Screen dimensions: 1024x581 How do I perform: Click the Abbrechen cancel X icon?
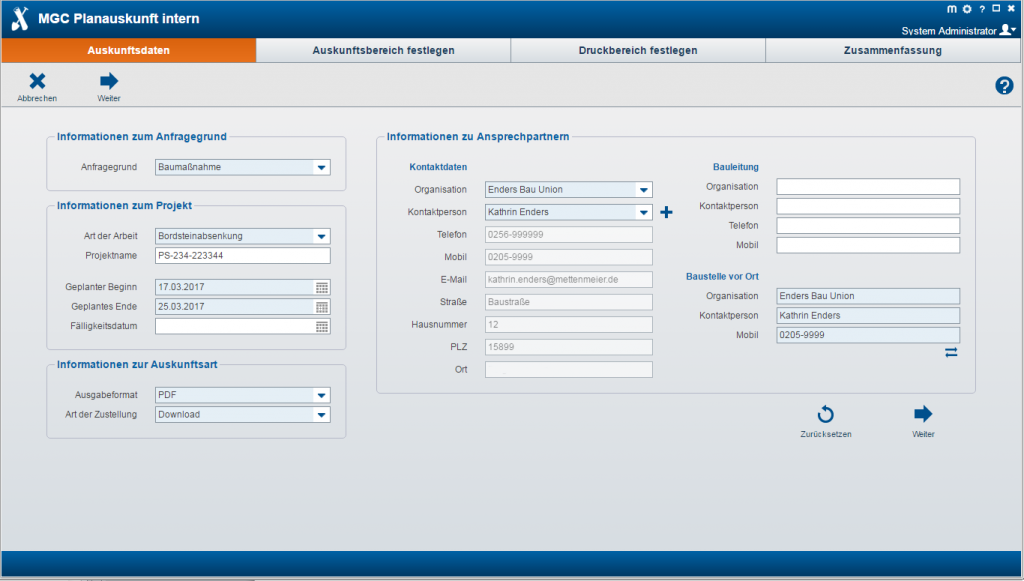point(37,82)
